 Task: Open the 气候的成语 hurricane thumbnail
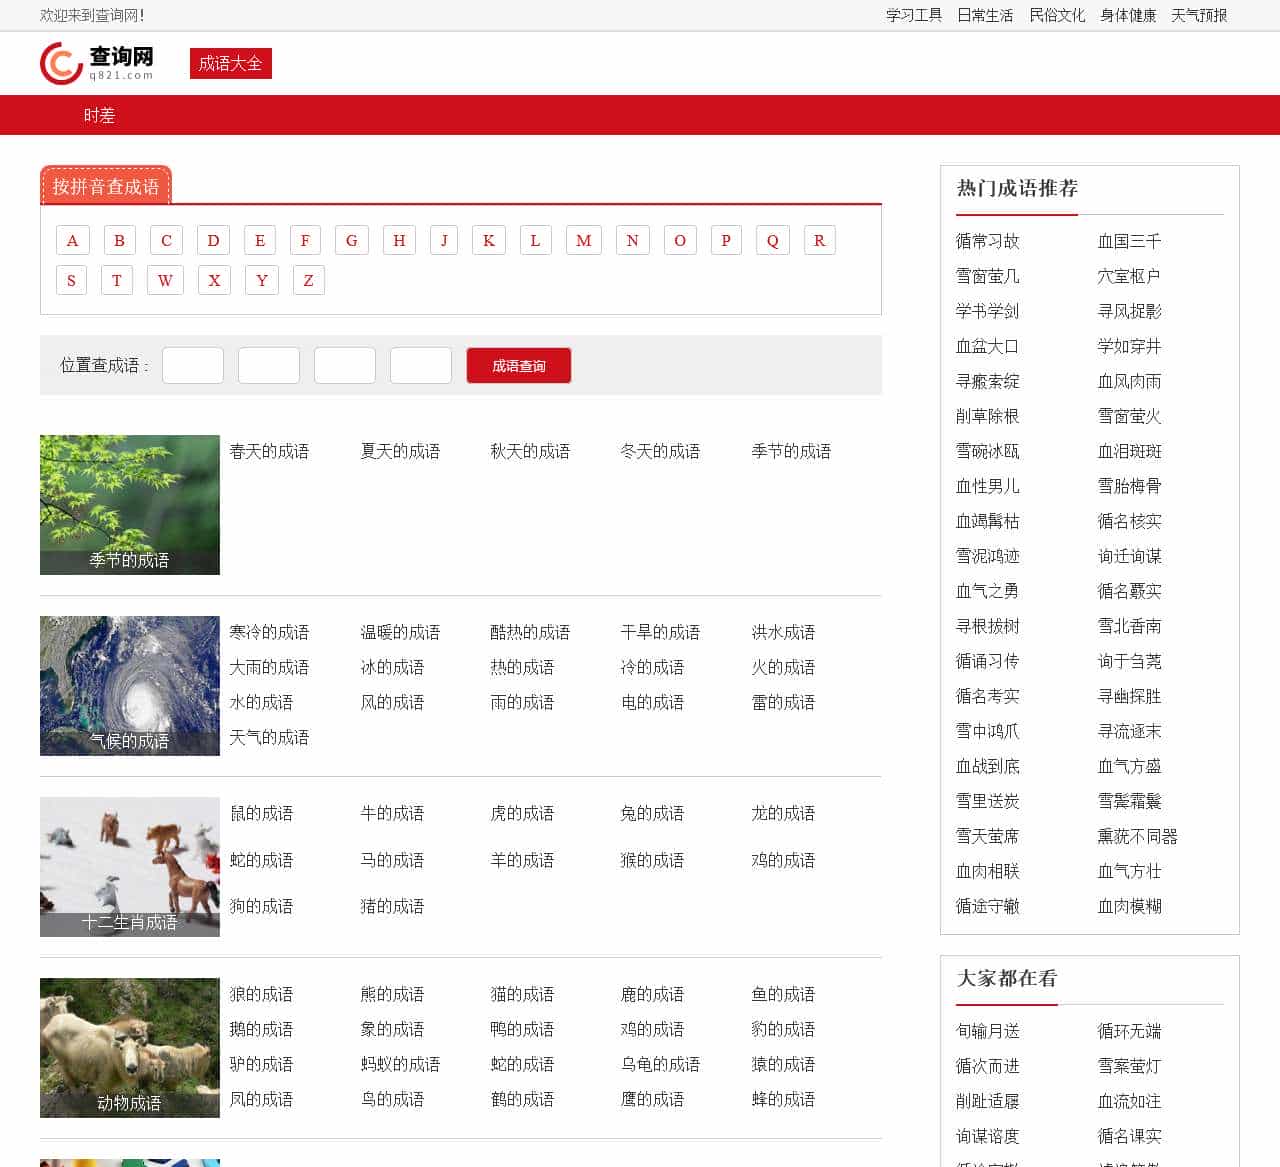point(130,685)
